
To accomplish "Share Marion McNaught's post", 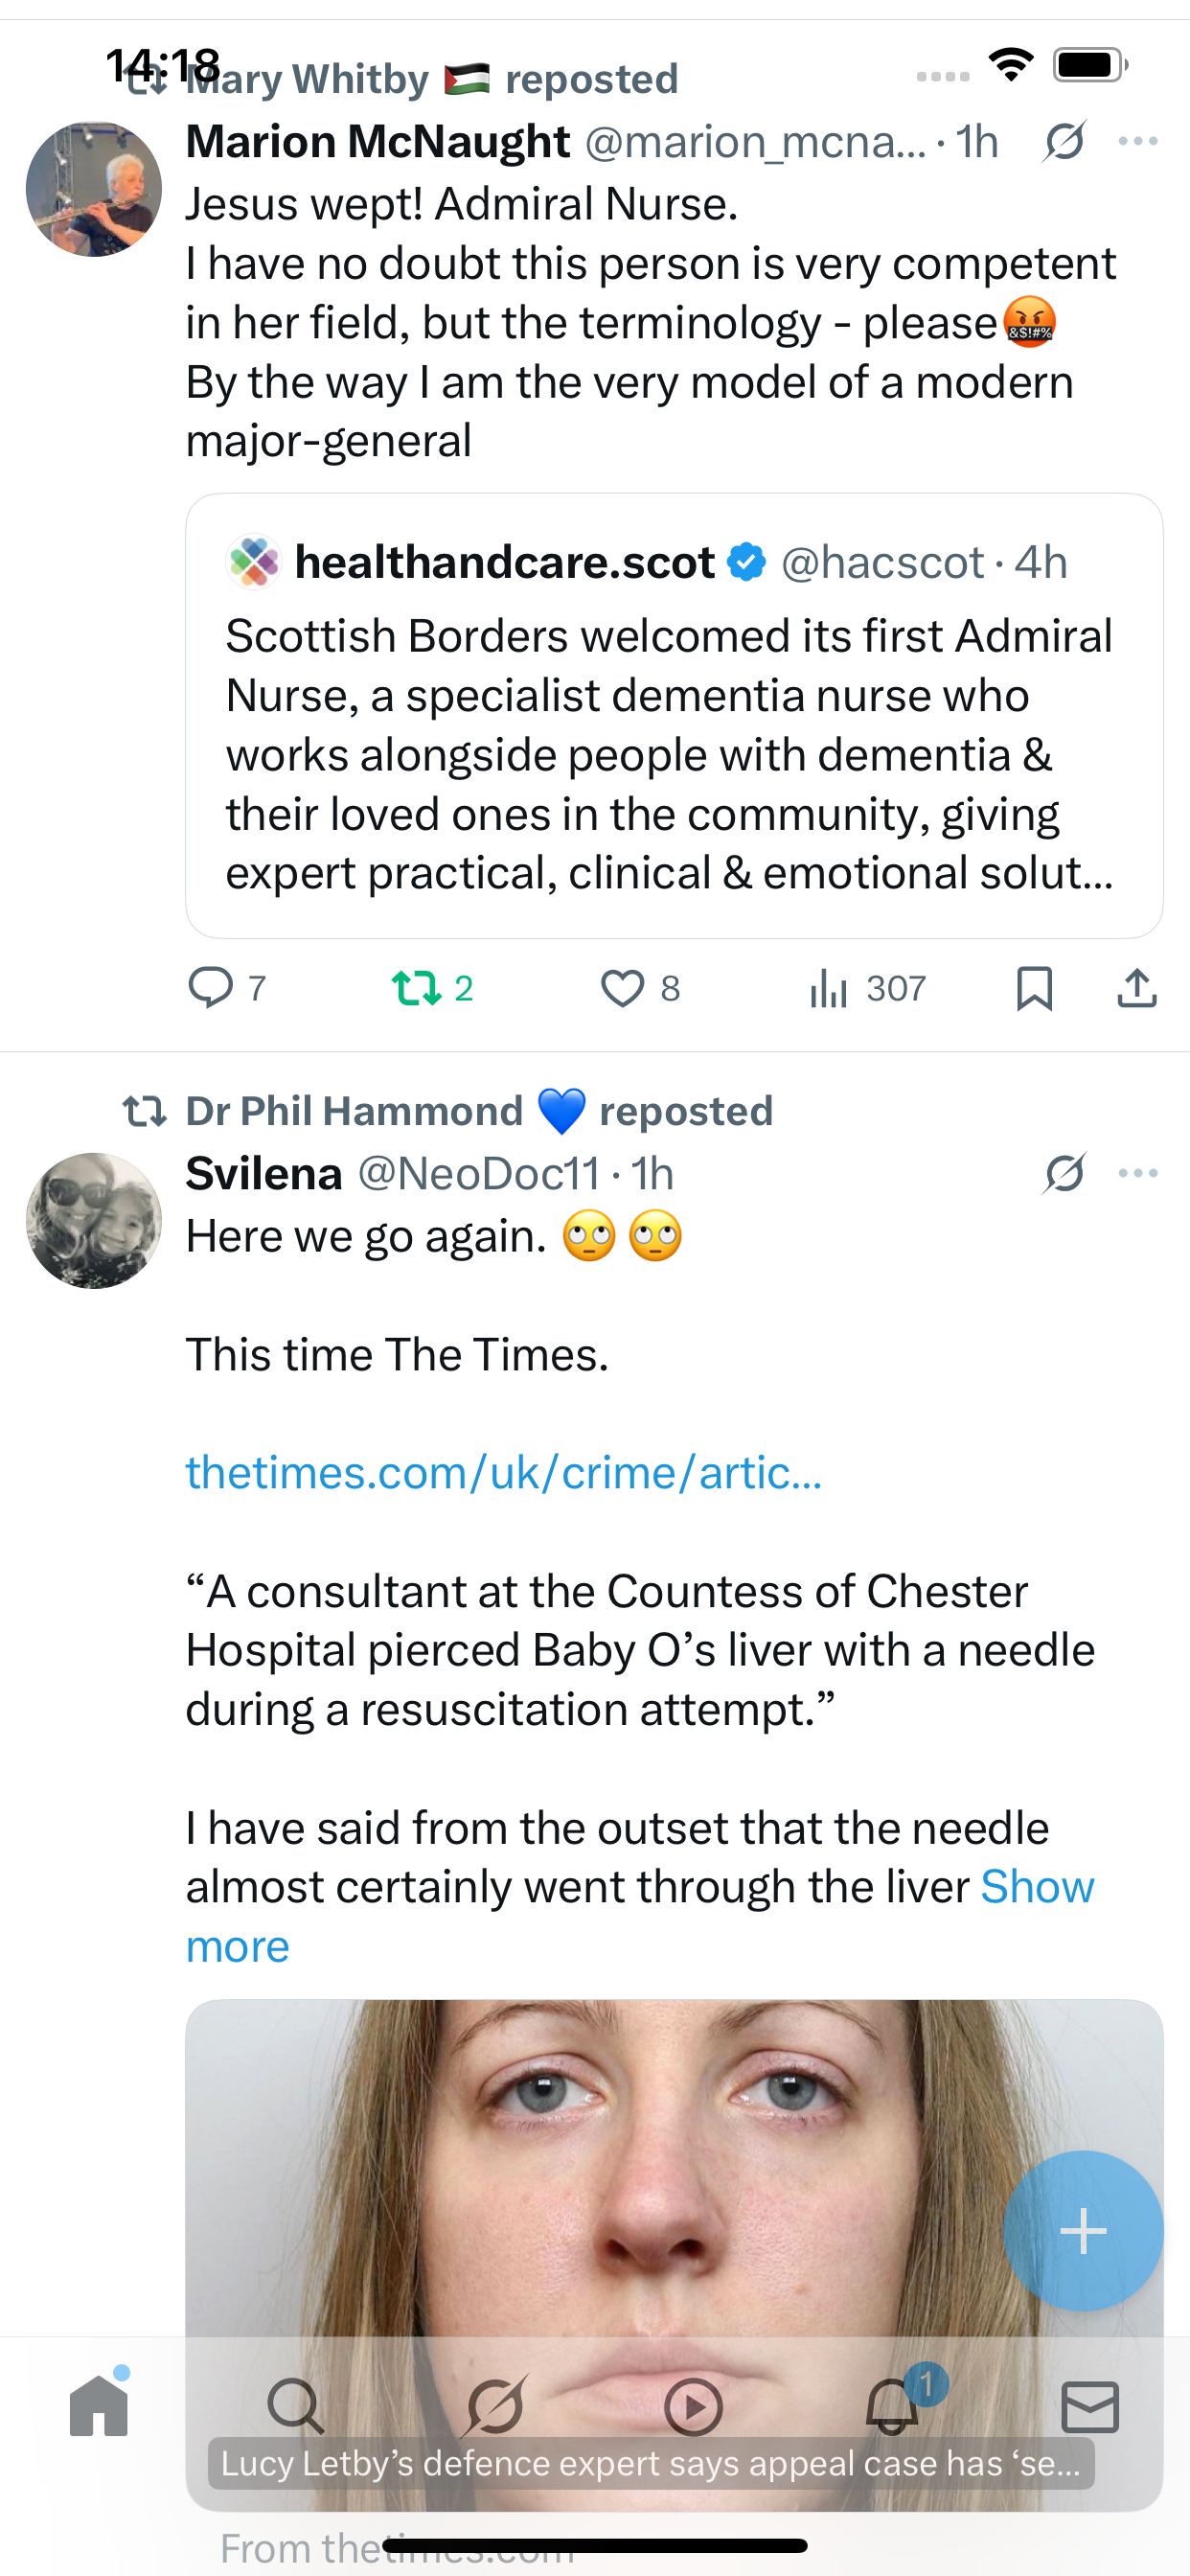I will coord(1137,988).
